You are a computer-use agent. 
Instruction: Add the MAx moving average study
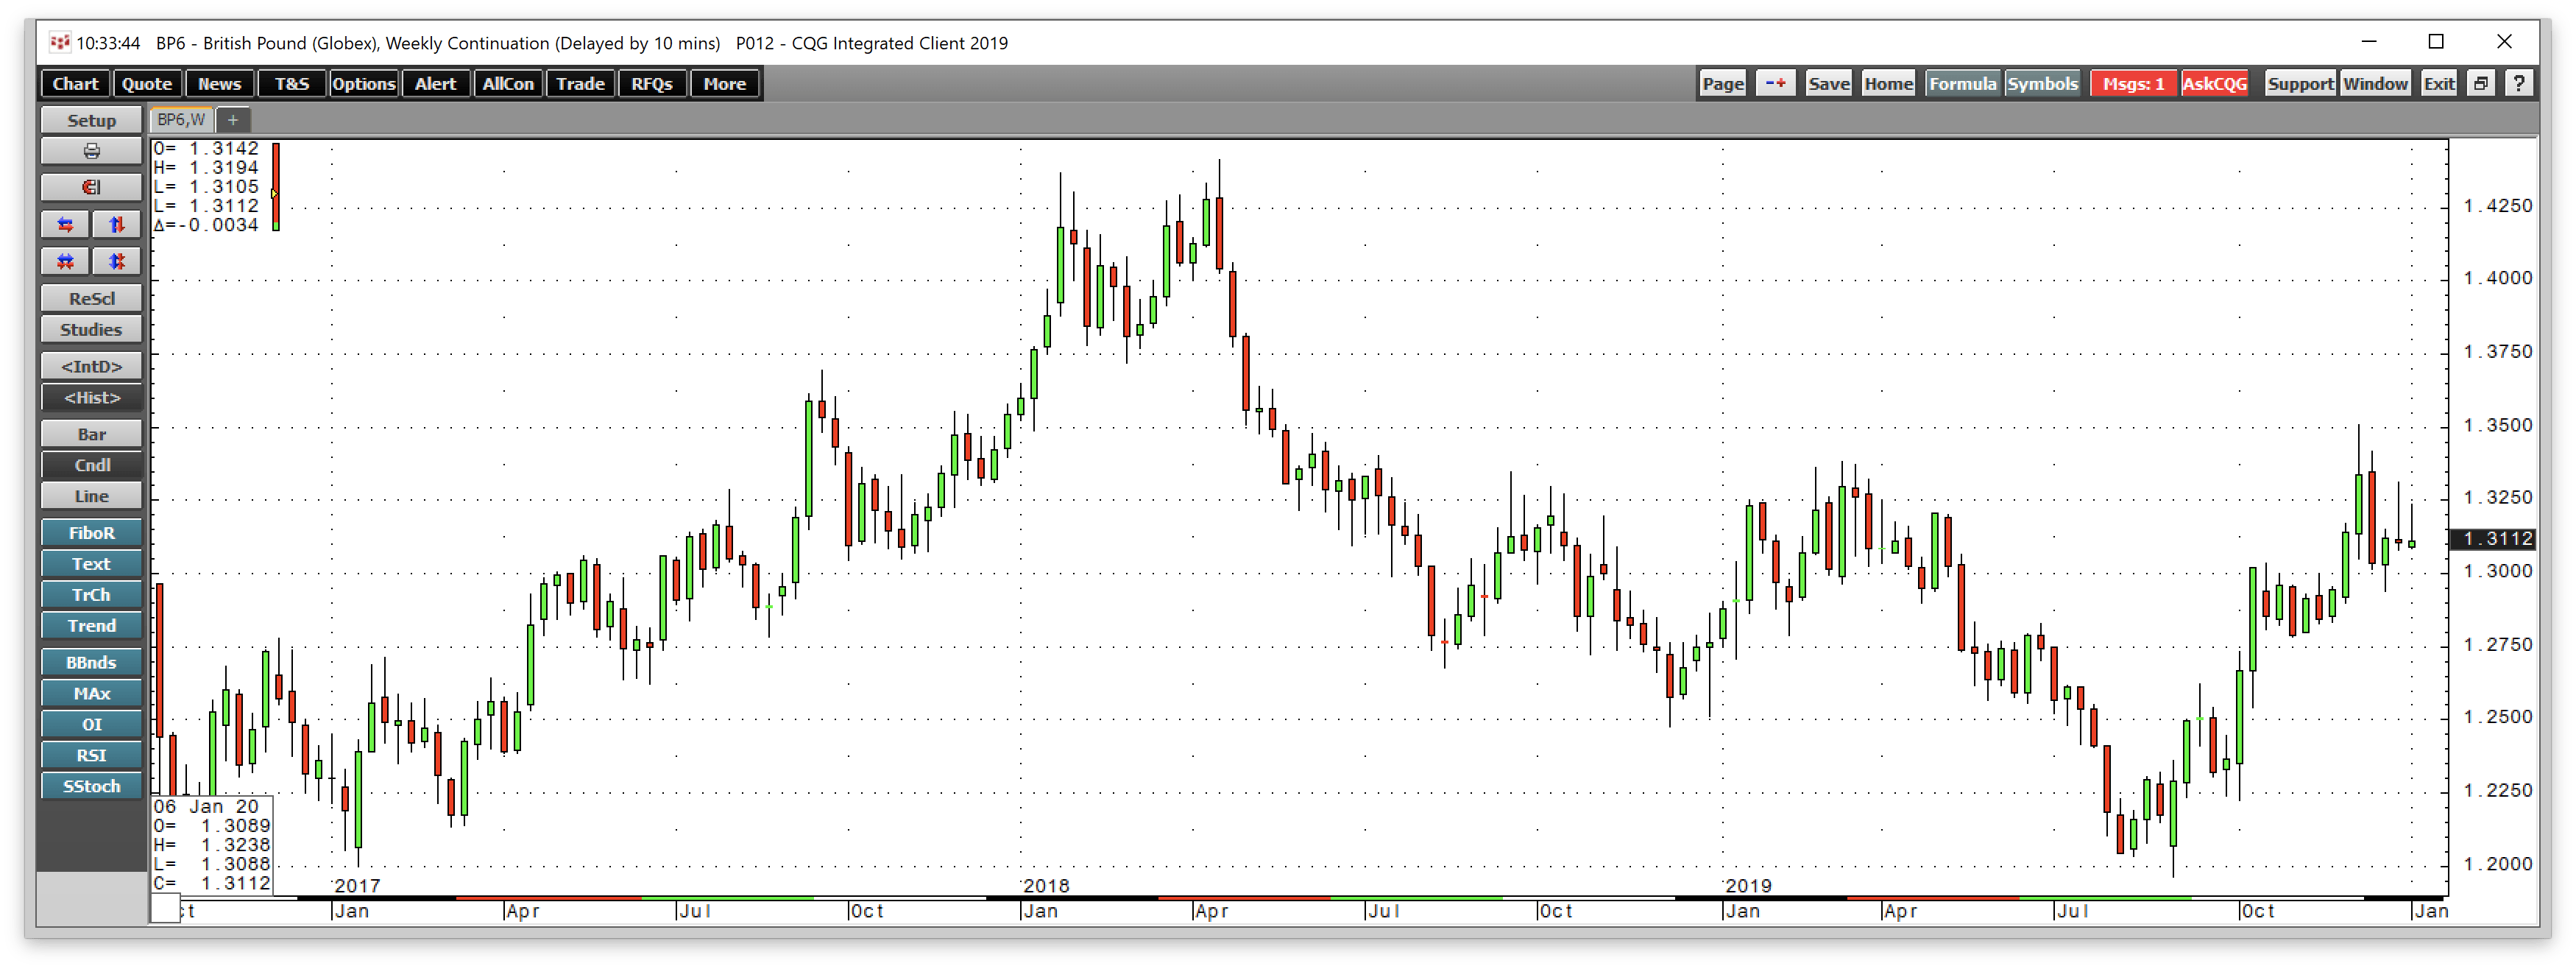pos(91,693)
